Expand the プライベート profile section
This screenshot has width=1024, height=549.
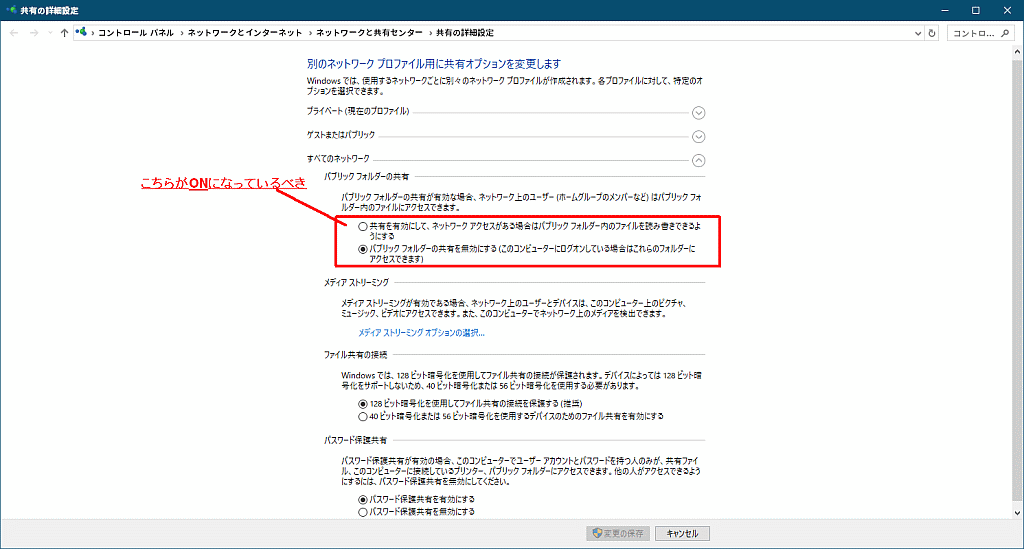tap(698, 113)
